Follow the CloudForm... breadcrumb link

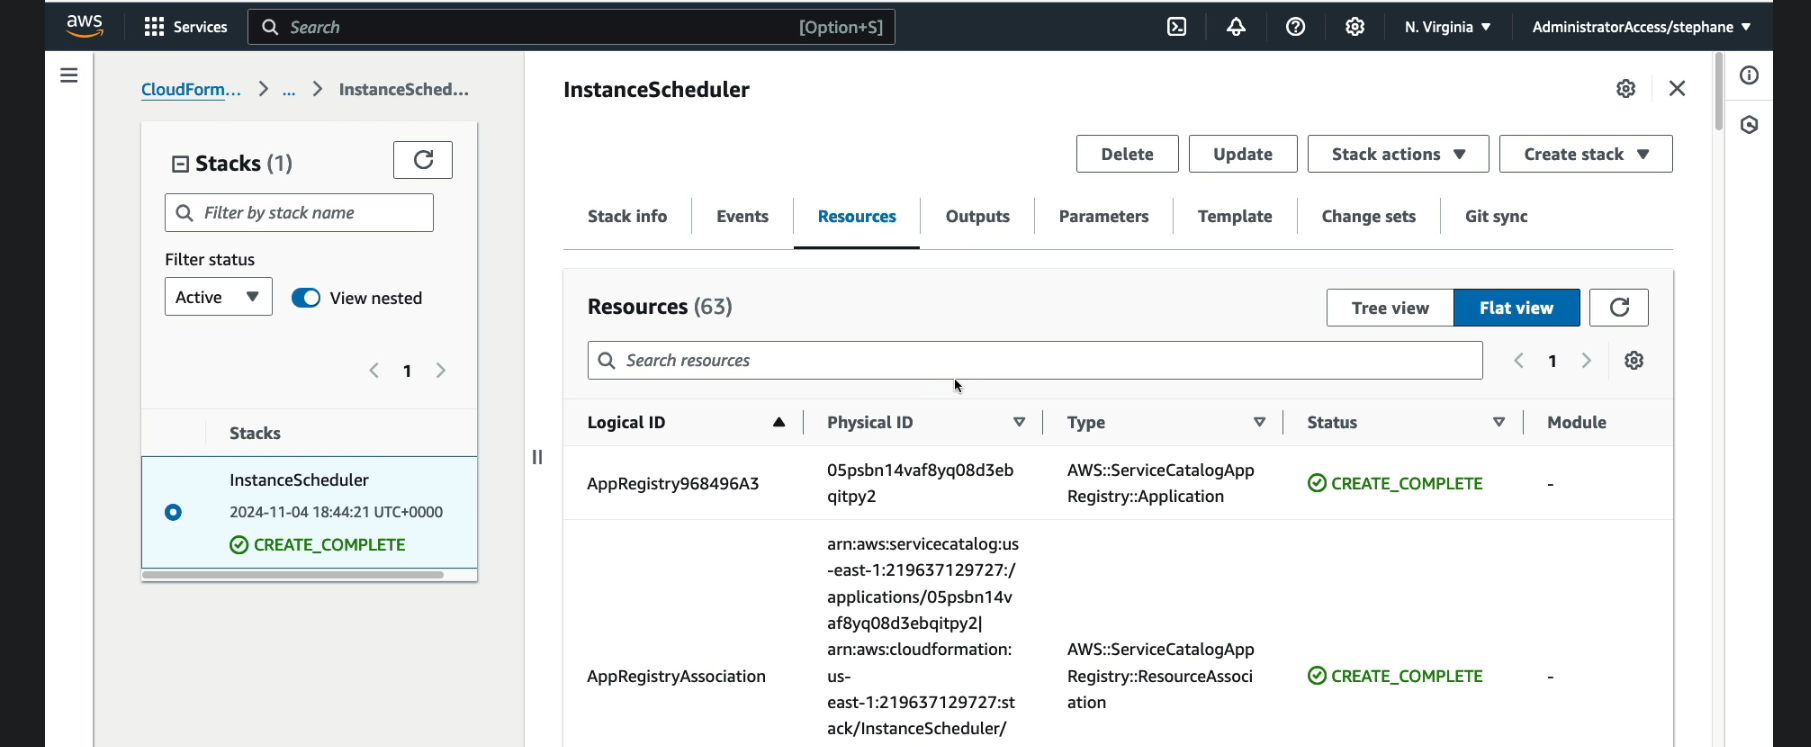click(191, 89)
